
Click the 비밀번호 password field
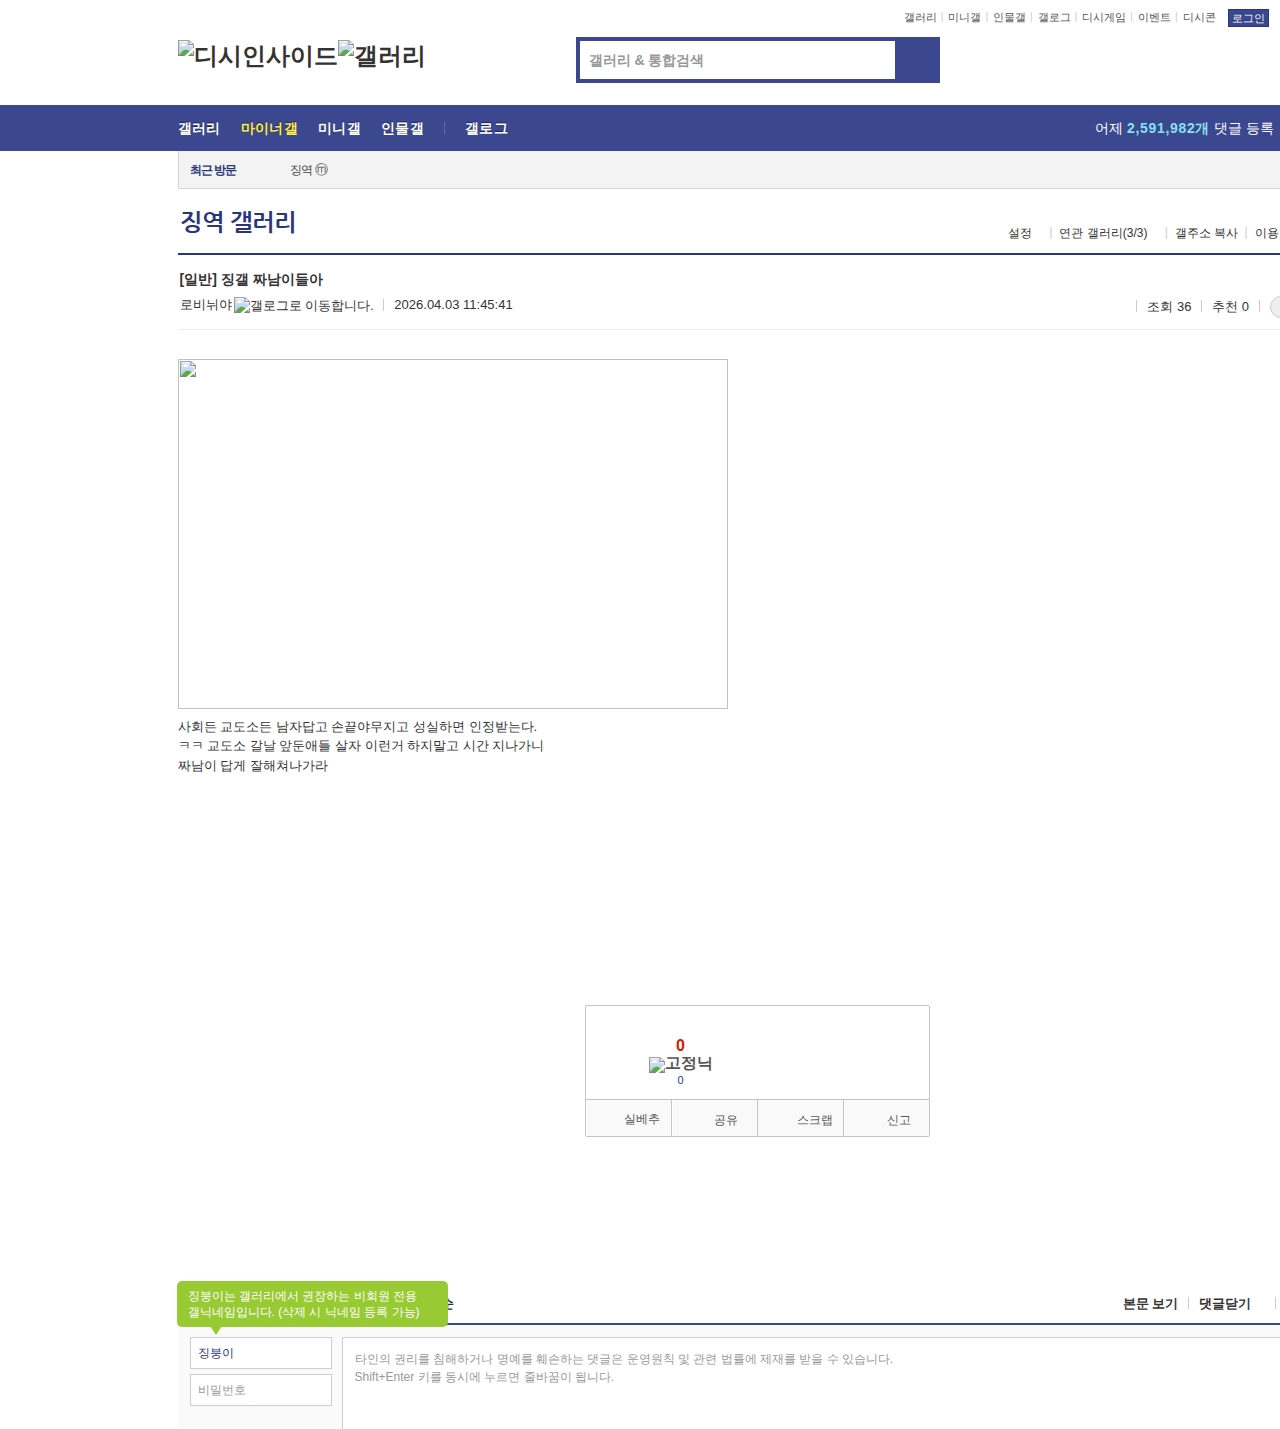(x=260, y=1390)
